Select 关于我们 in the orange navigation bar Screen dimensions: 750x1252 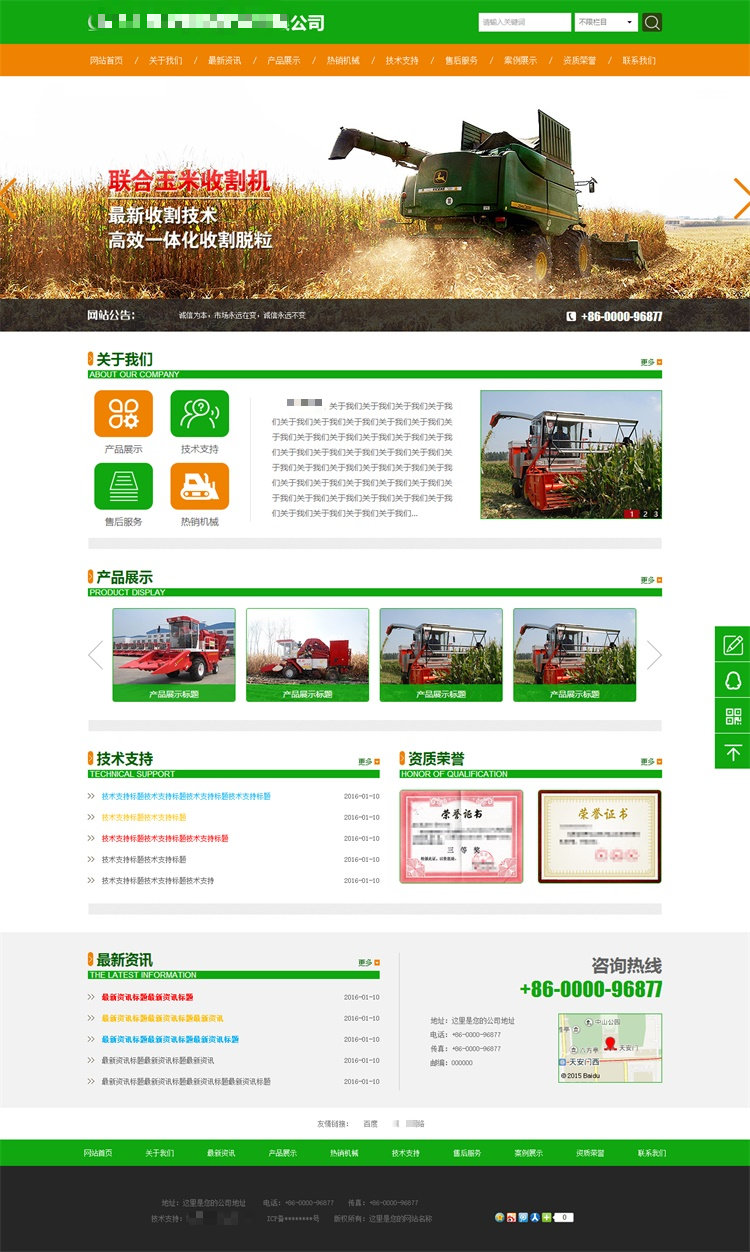coord(165,61)
